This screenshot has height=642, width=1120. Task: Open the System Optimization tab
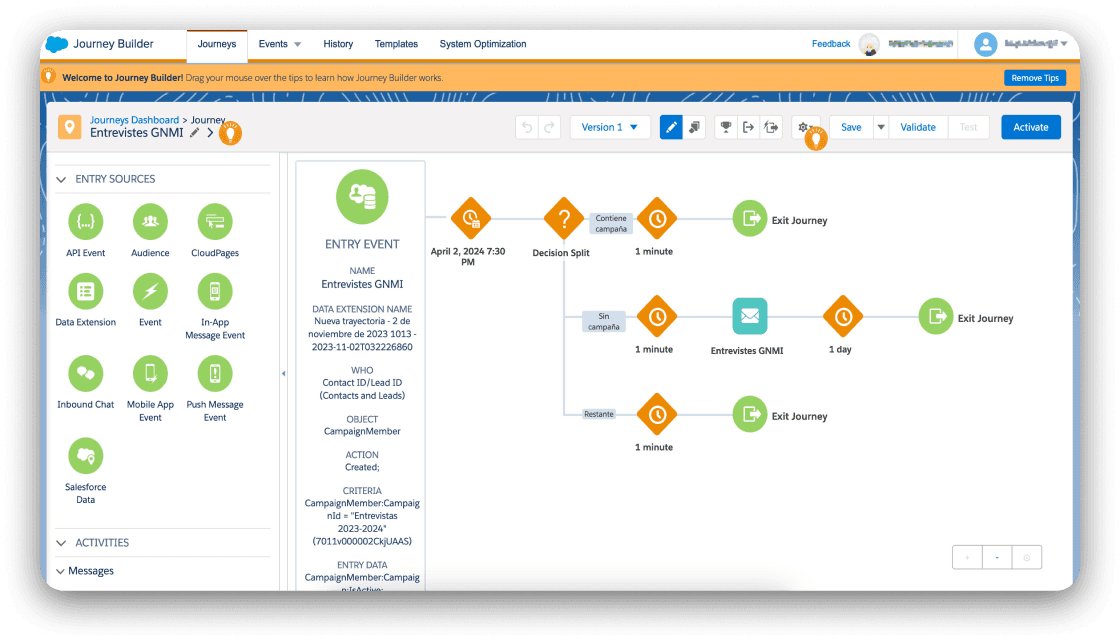coord(483,44)
